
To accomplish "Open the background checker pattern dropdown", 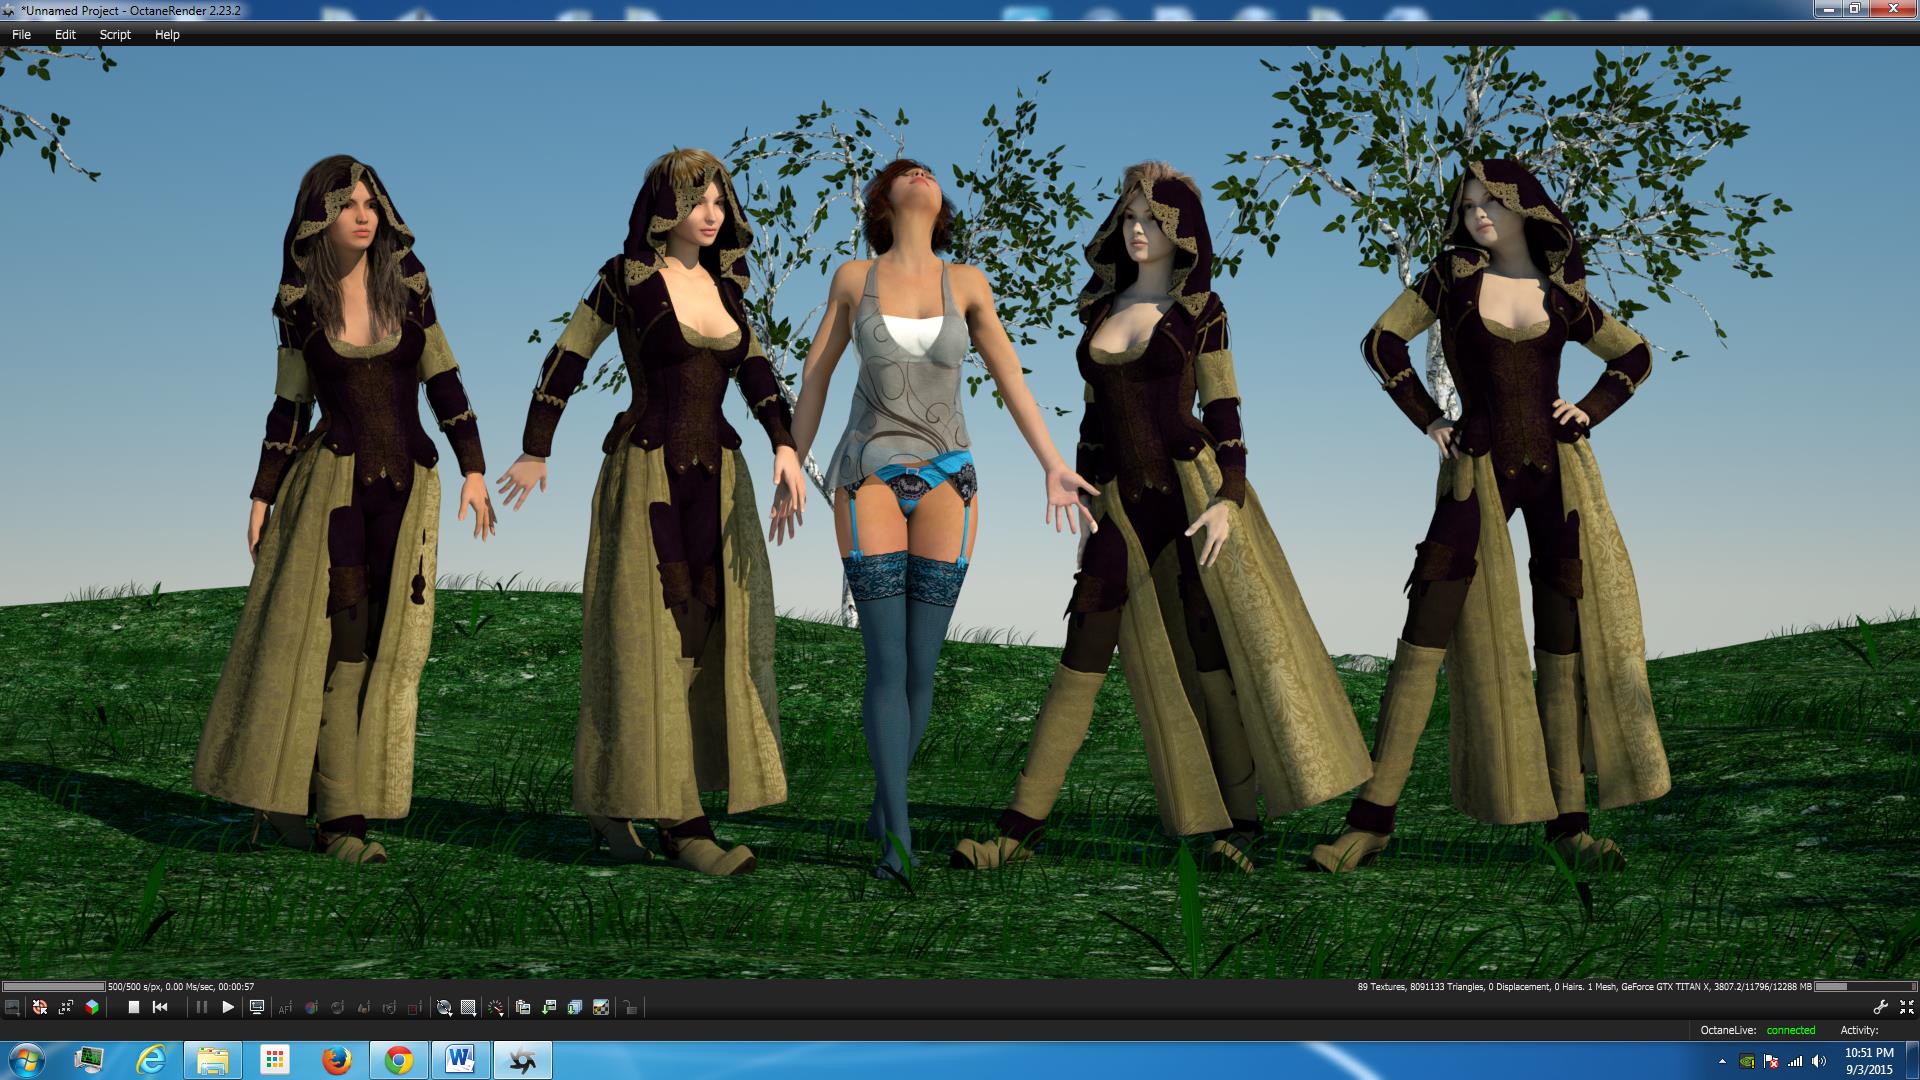I will [x=468, y=1007].
